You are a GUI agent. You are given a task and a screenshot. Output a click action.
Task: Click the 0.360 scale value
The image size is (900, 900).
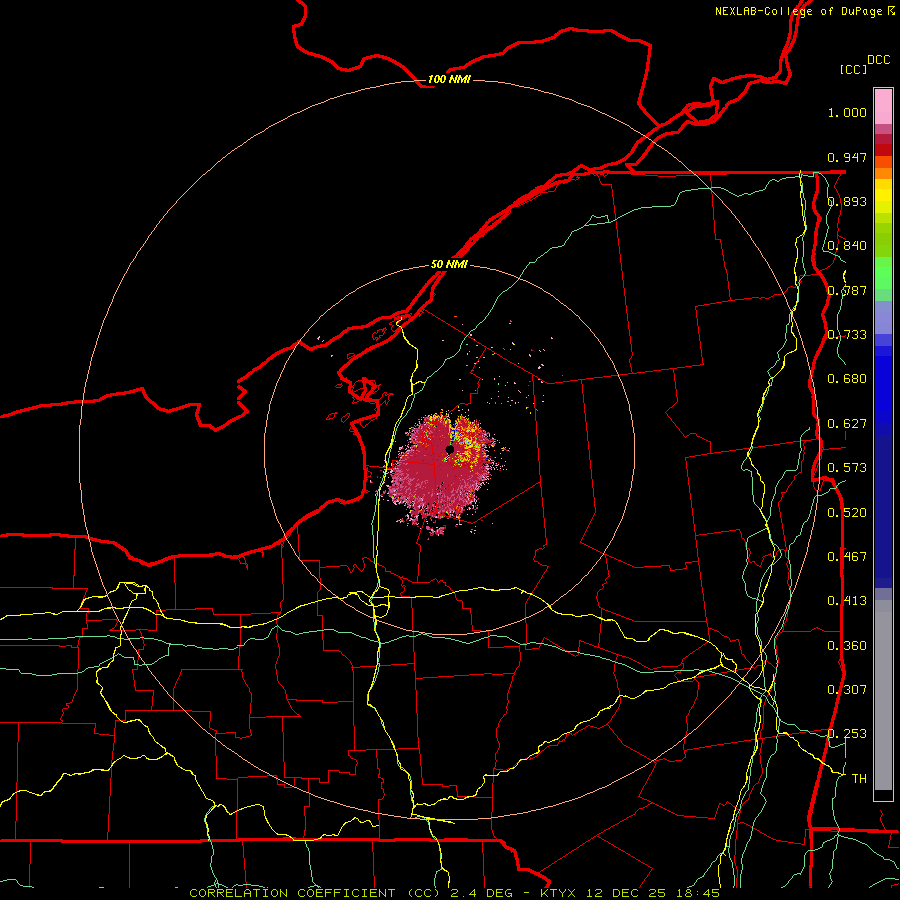847,645
